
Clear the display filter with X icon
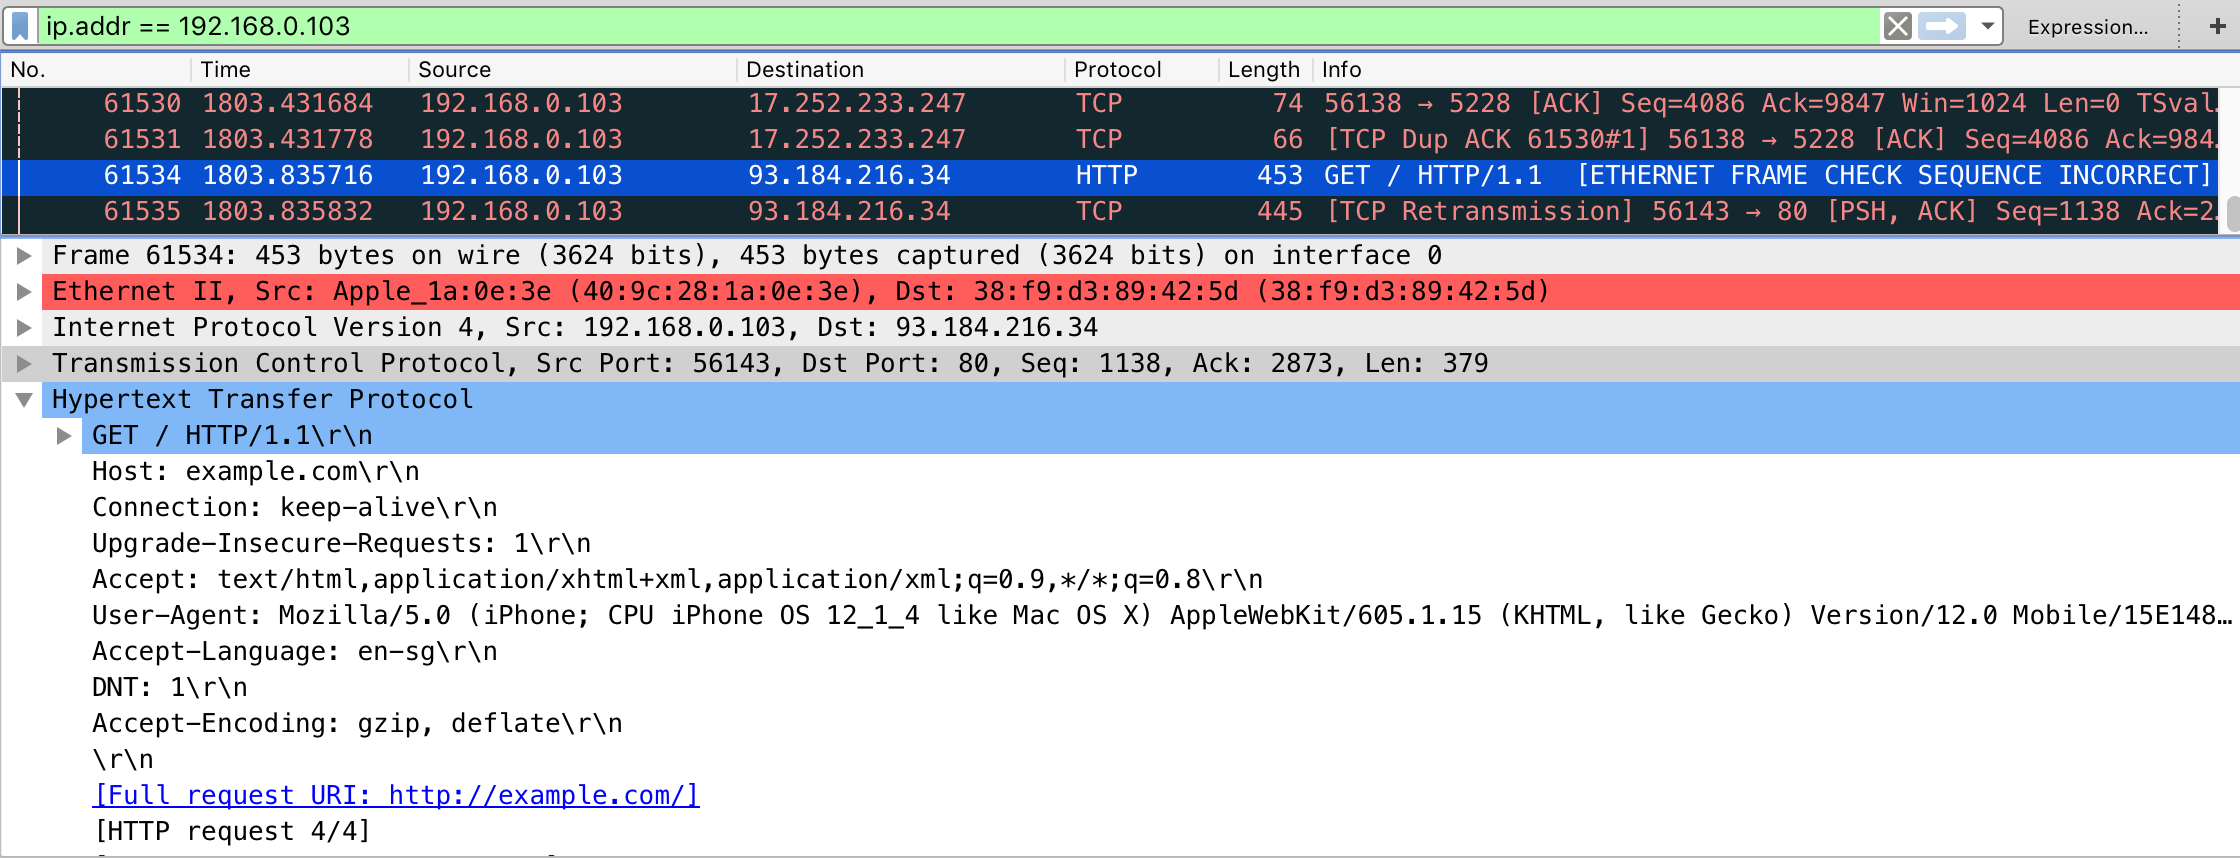1897,26
